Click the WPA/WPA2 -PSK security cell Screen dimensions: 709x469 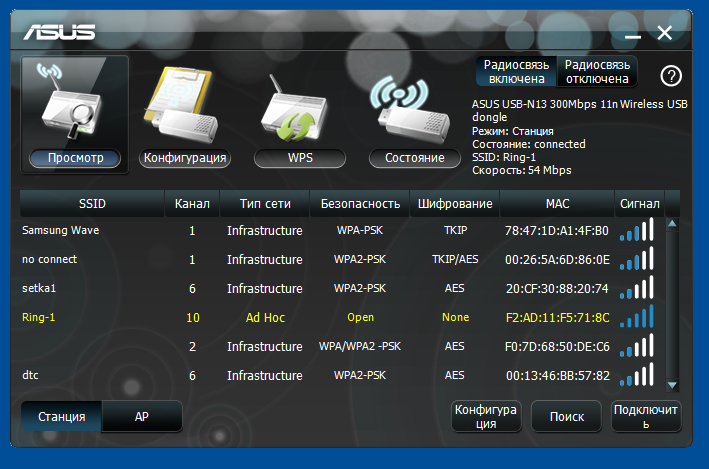tap(360, 346)
